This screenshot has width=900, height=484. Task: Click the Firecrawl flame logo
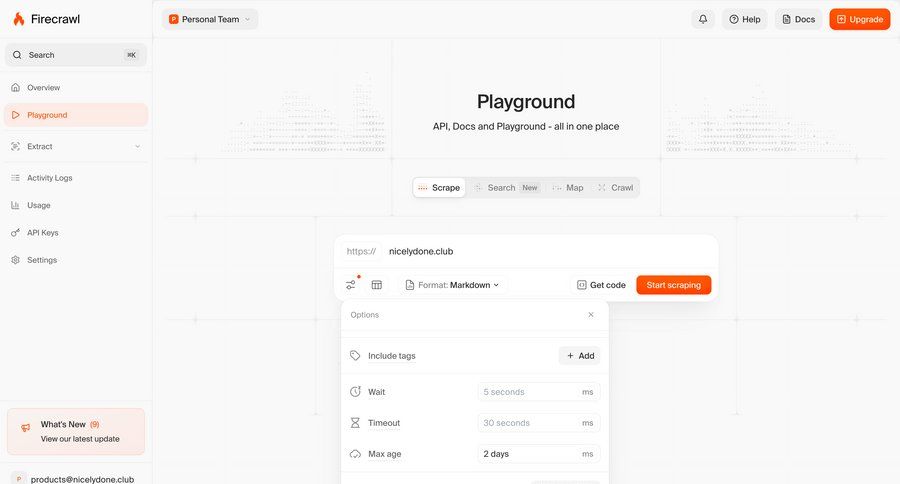tap(18, 19)
